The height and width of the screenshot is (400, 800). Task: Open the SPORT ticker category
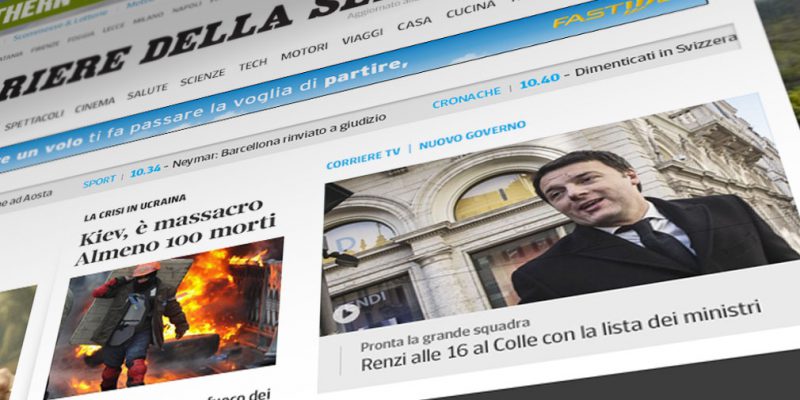(99, 181)
